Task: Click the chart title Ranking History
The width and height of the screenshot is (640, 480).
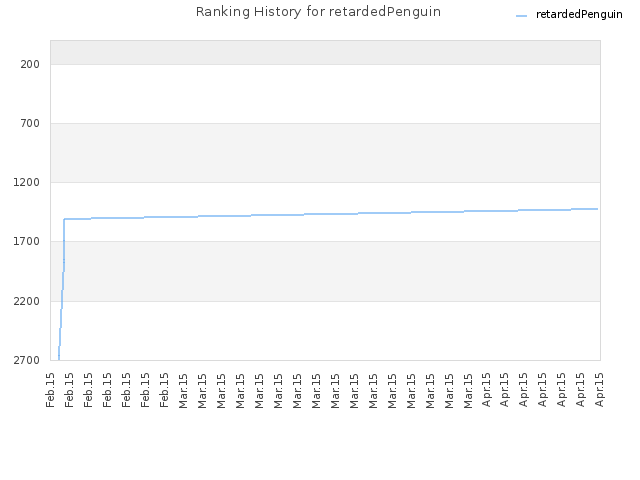Action: 318,12
